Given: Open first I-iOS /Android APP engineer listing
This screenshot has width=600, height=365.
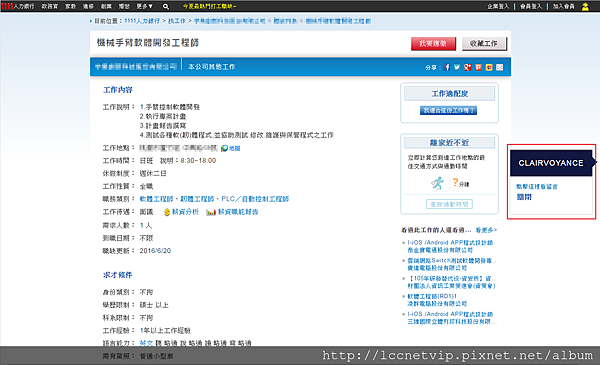Looking at the screenshot, I should pyautogui.click(x=450, y=243).
